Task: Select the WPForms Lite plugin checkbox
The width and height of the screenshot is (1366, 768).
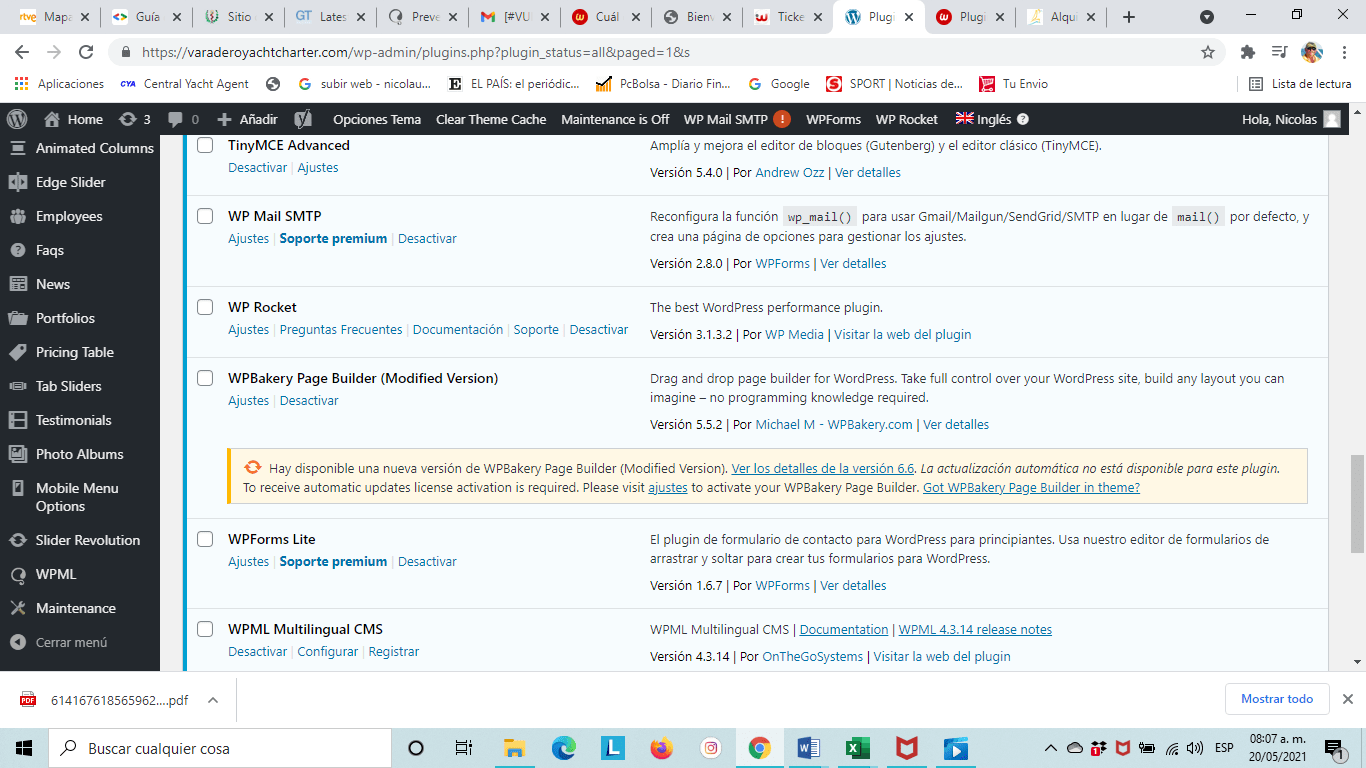Action: 205,539
